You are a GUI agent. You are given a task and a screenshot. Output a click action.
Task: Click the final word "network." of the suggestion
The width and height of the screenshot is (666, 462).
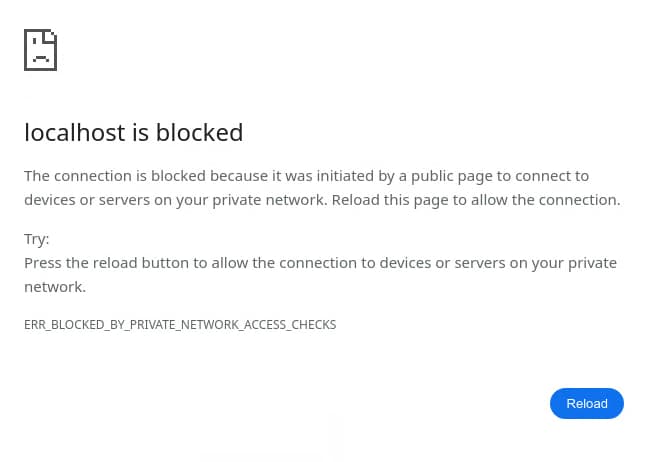tap(55, 287)
